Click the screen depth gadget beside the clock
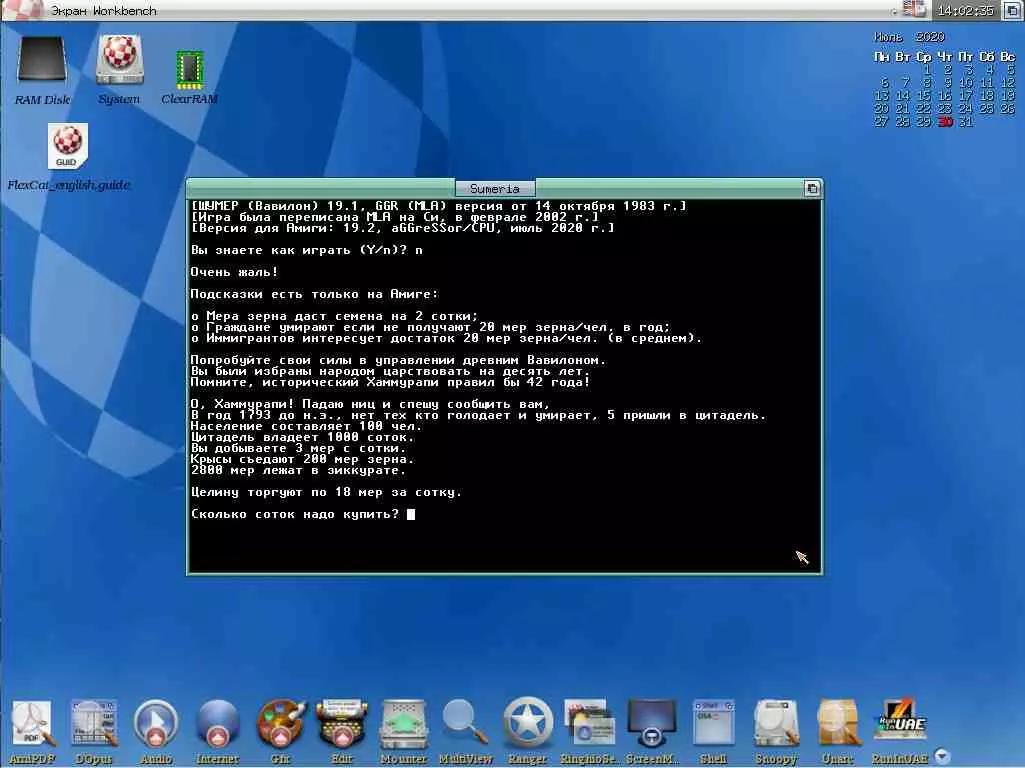This screenshot has height=768, width=1025. [x=1011, y=10]
